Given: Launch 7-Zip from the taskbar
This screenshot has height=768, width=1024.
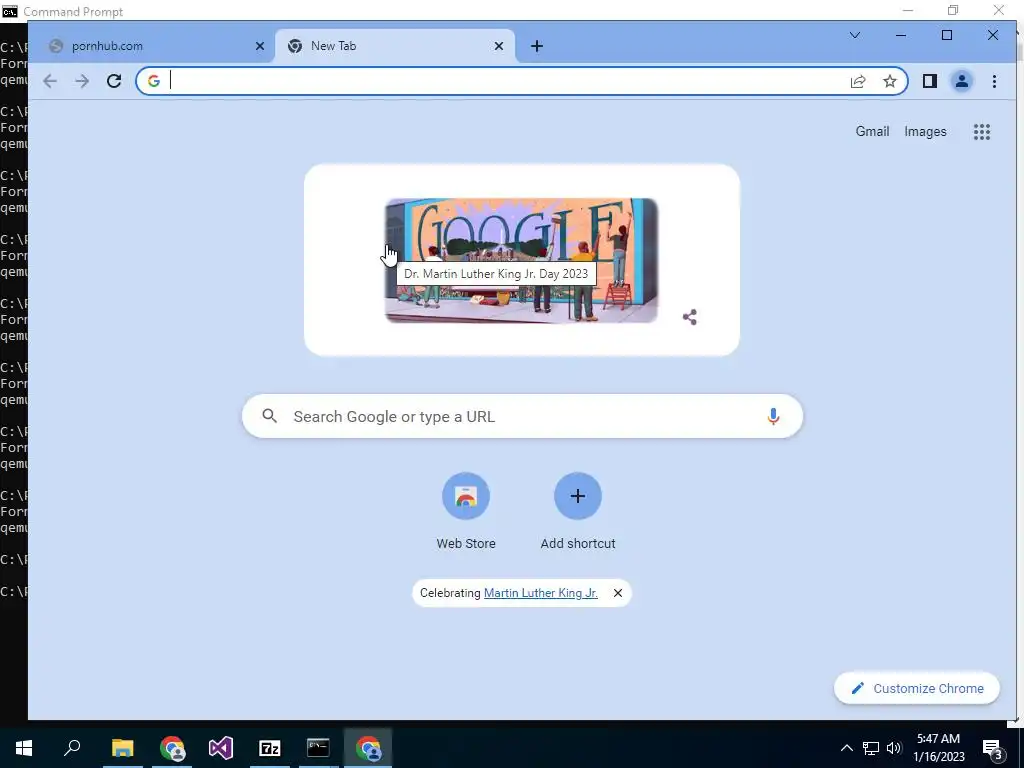Looking at the screenshot, I should tap(270, 748).
